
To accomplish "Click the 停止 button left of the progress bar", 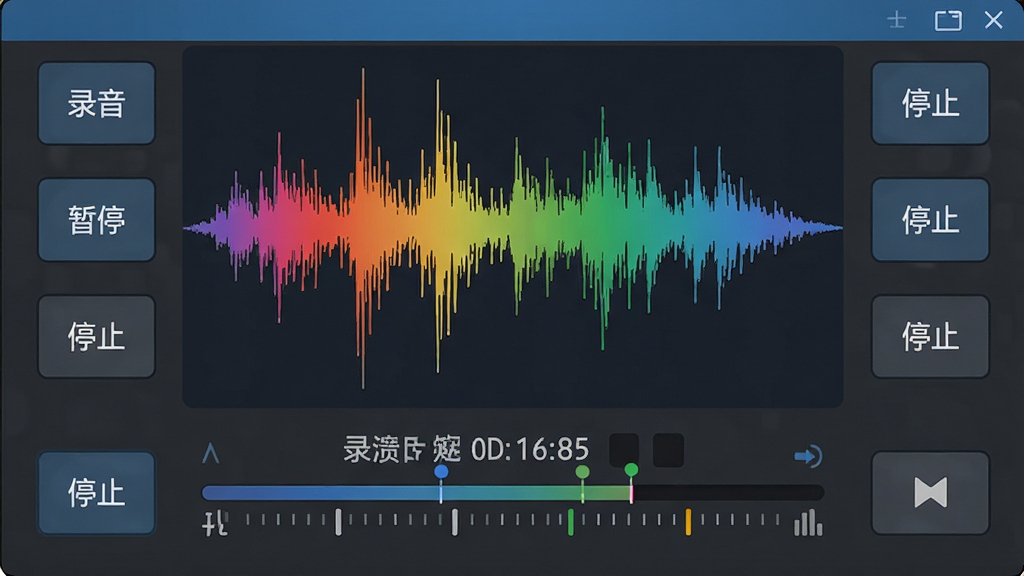I will pos(97,492).
